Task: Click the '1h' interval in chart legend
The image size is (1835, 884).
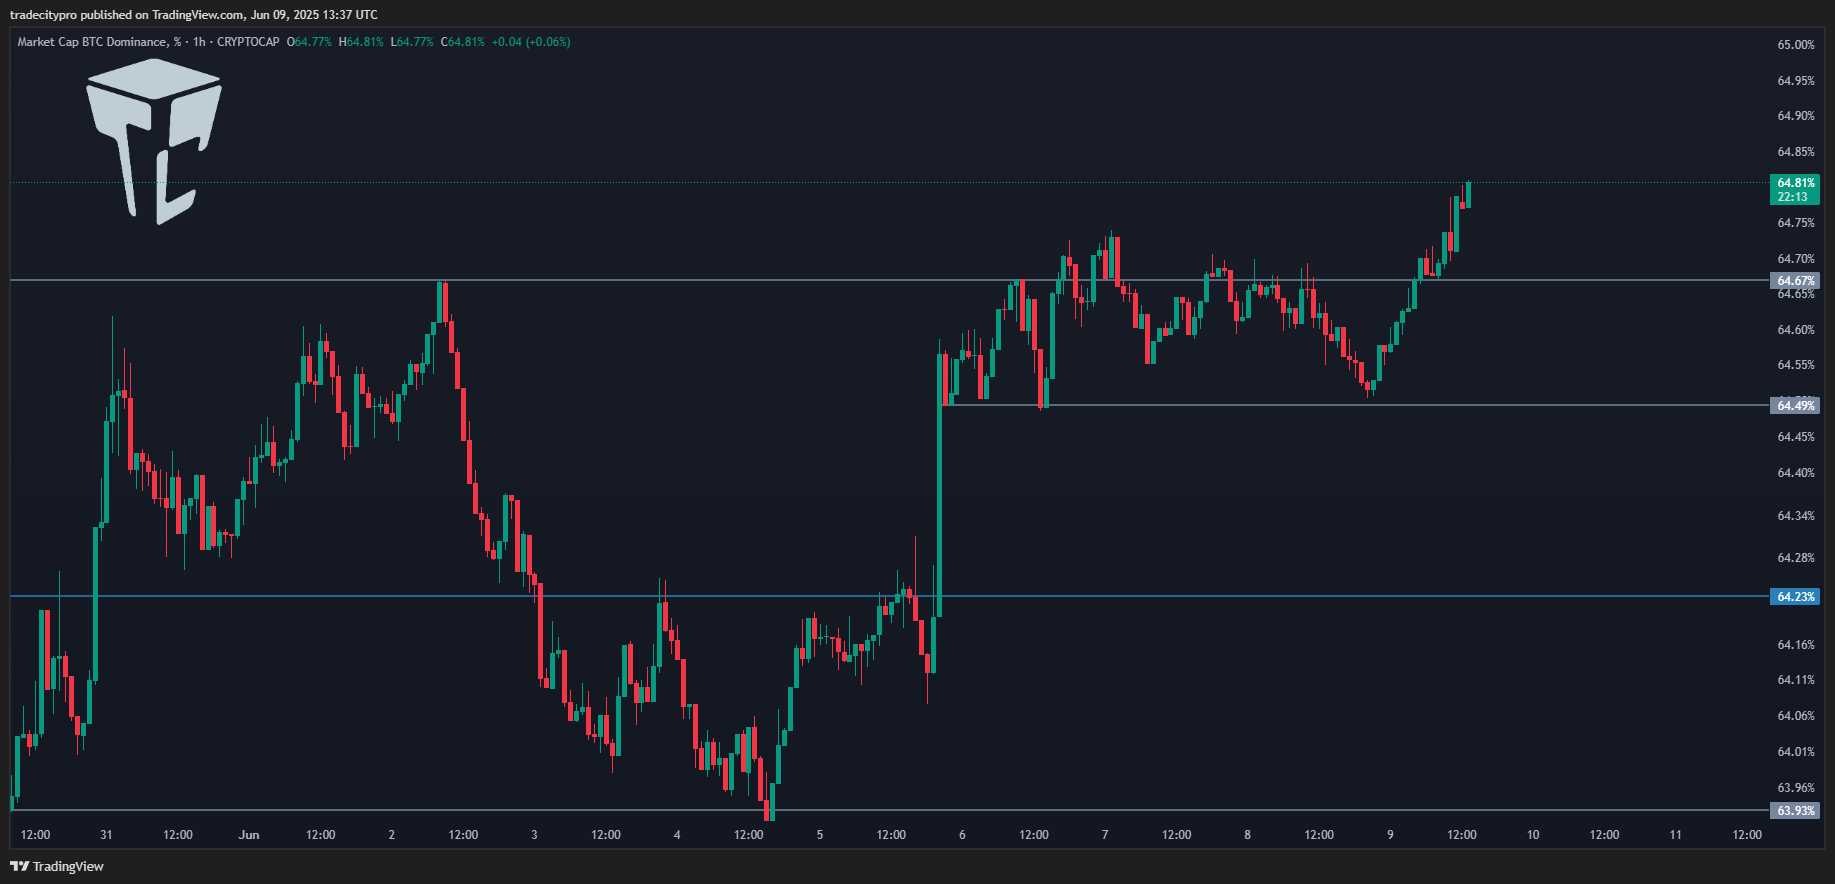Action: (199, 42)
